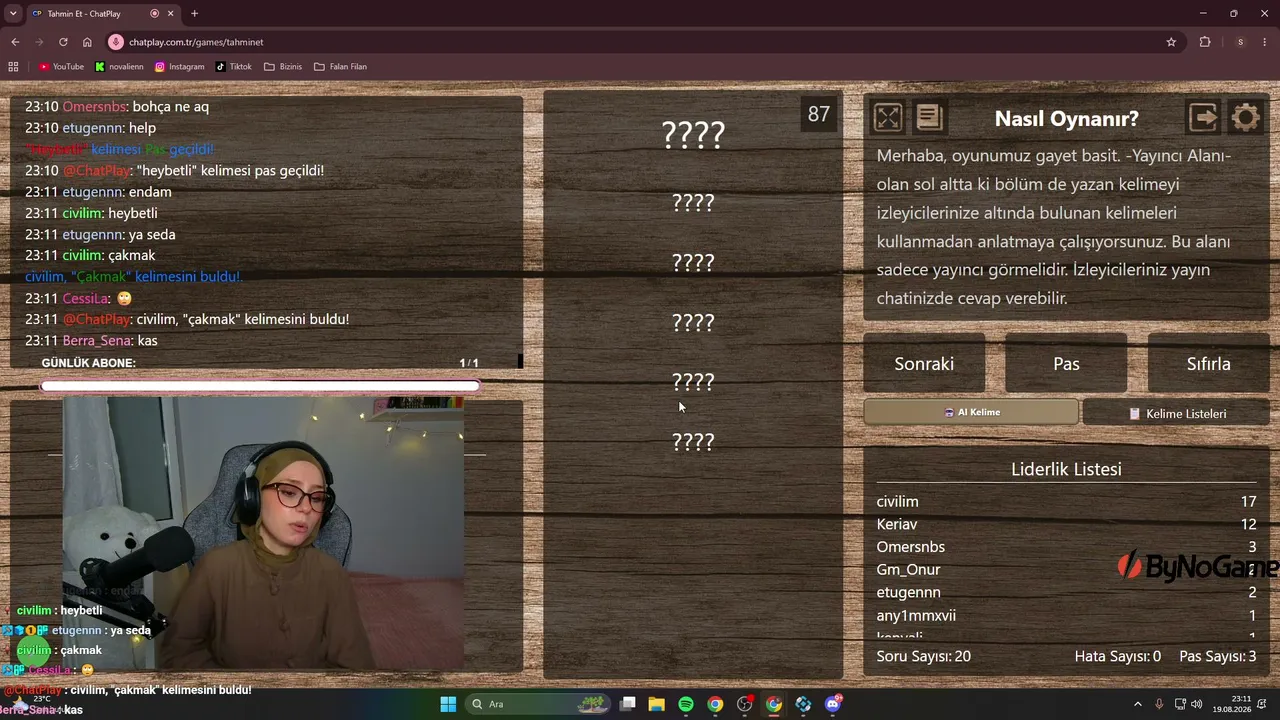This screenshot has width=1280, height=720.
Task: Open the Chrome extensions puzzle icon
Action: click(x=1205, y=42)
